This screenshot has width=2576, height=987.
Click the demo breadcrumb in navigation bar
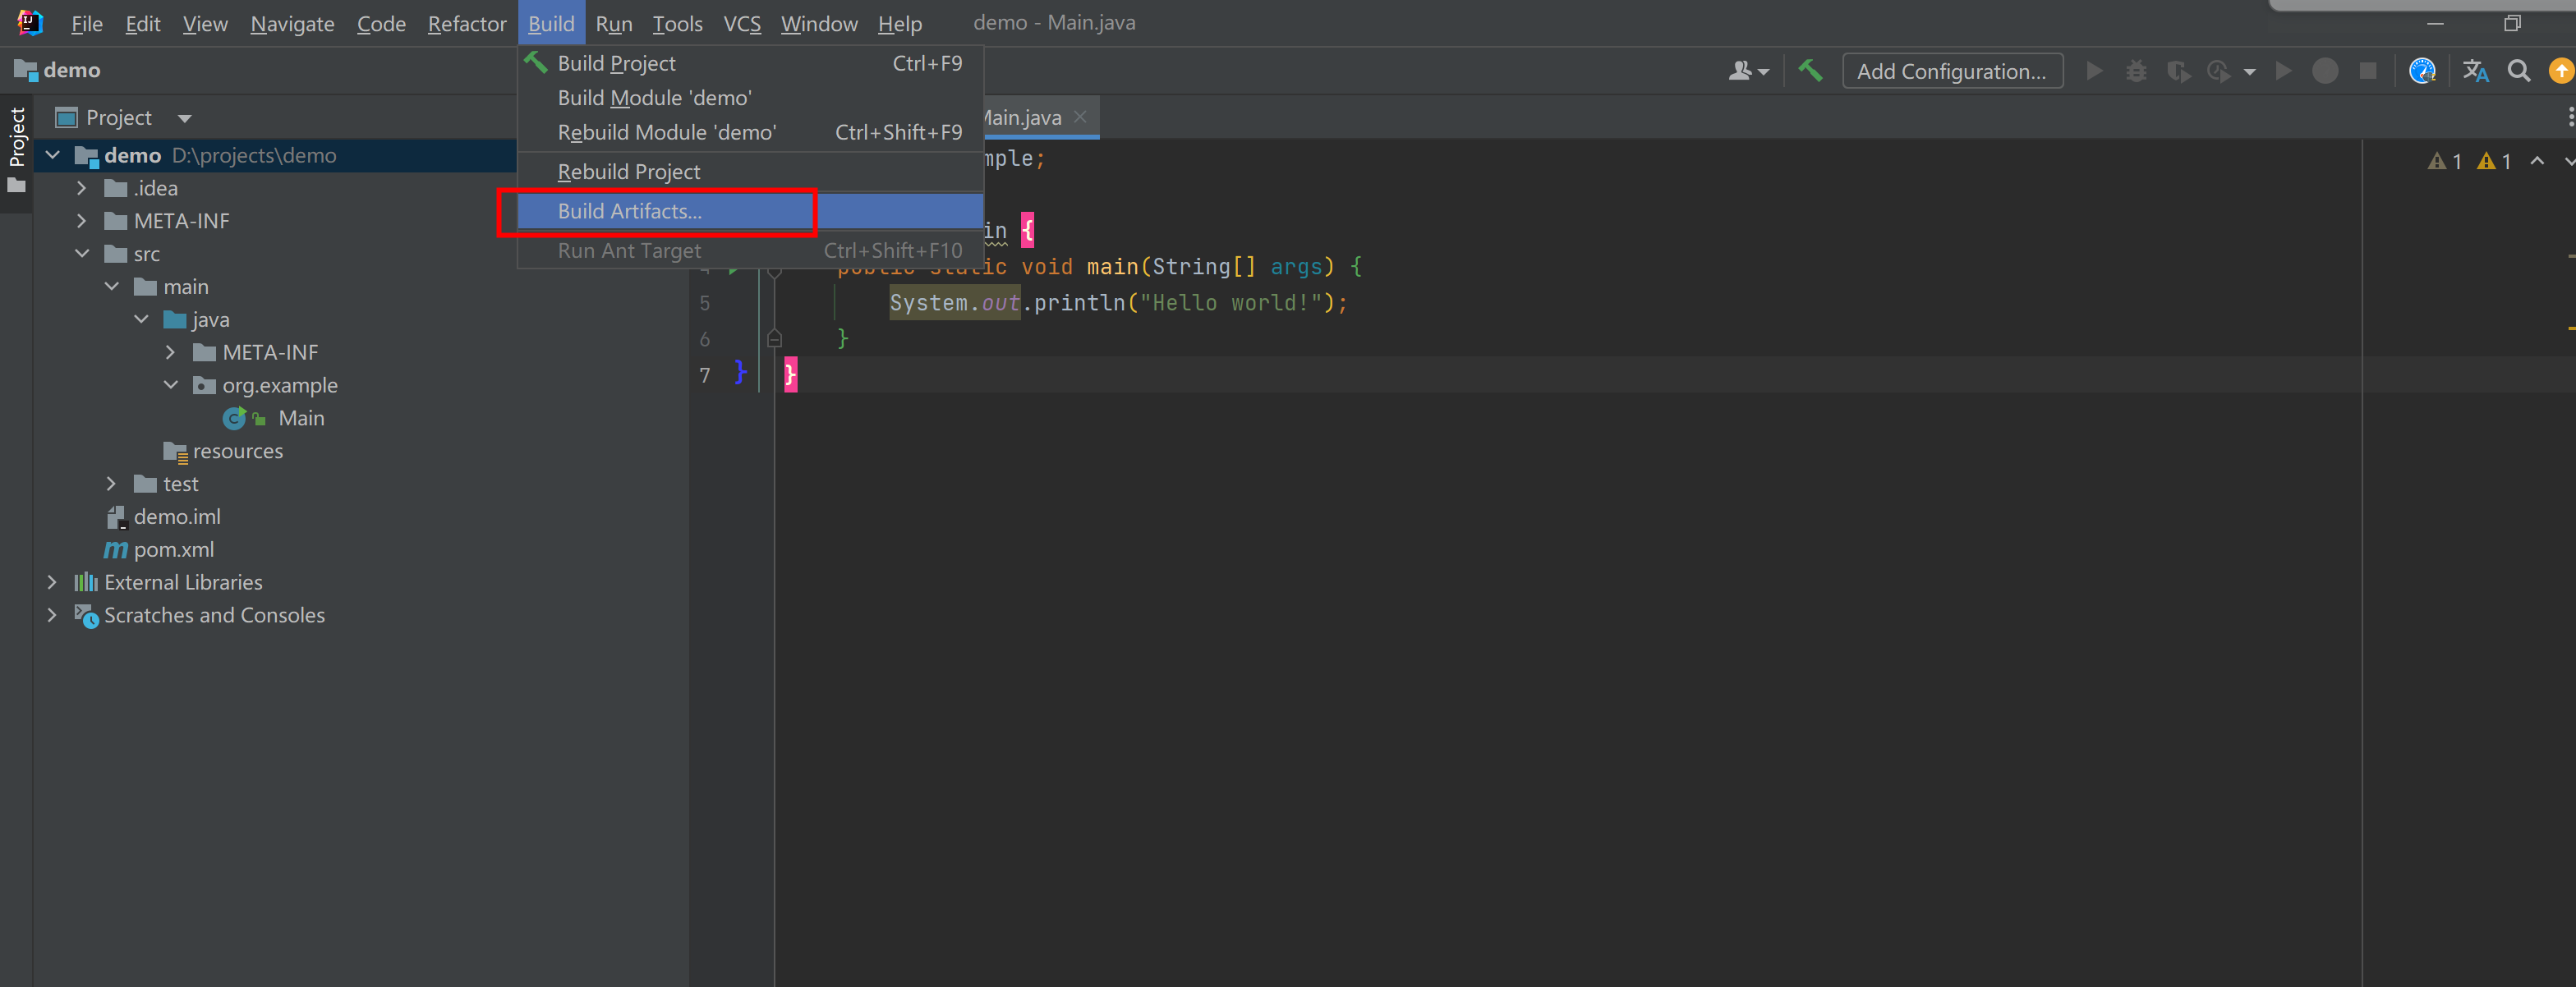pyautogui.click(x=58, y=70)
